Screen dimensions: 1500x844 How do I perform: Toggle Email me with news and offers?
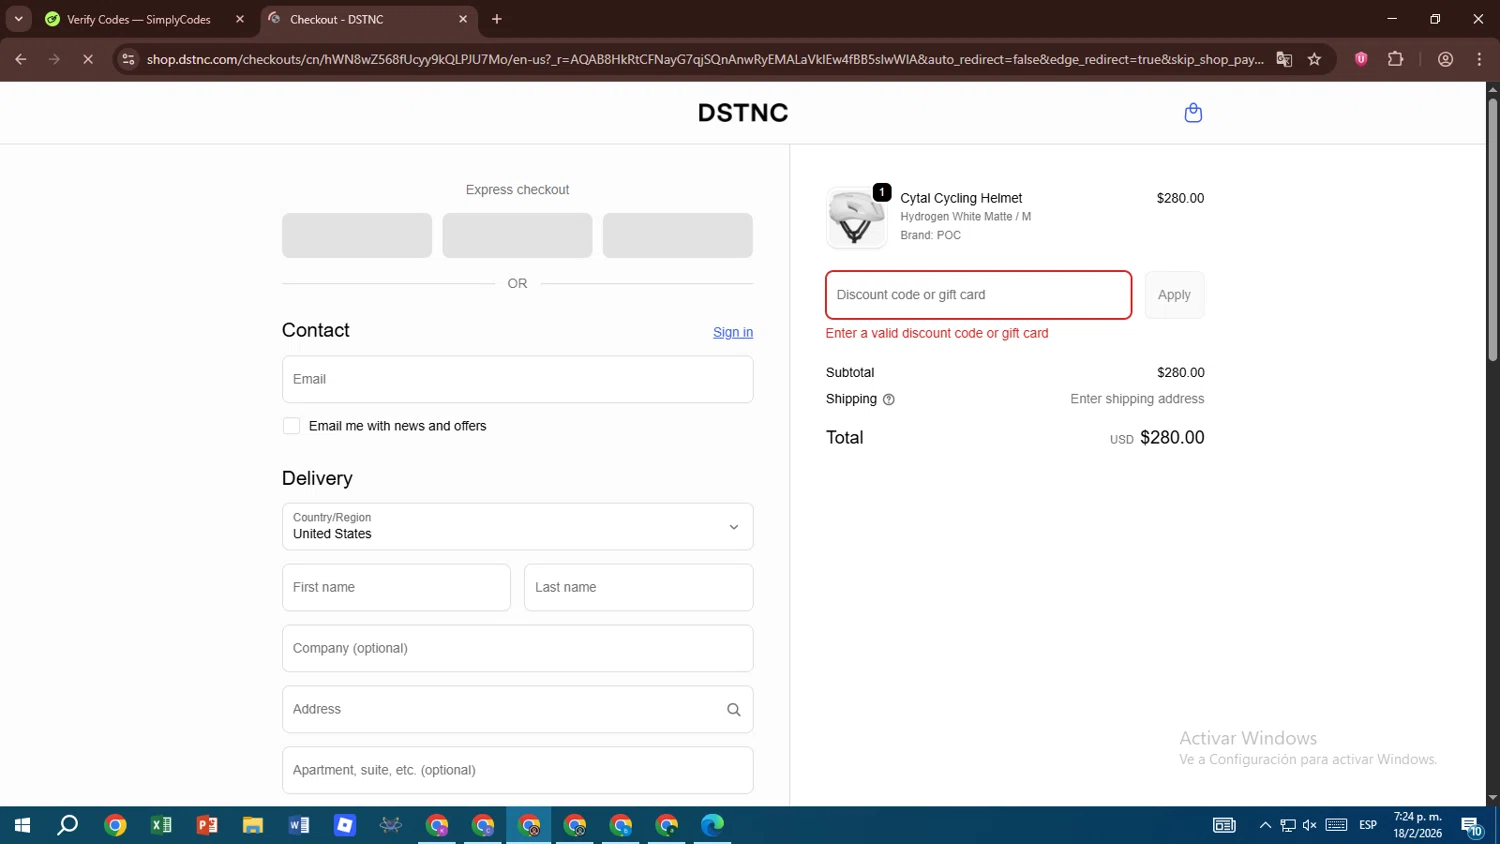tap(291, 426)
